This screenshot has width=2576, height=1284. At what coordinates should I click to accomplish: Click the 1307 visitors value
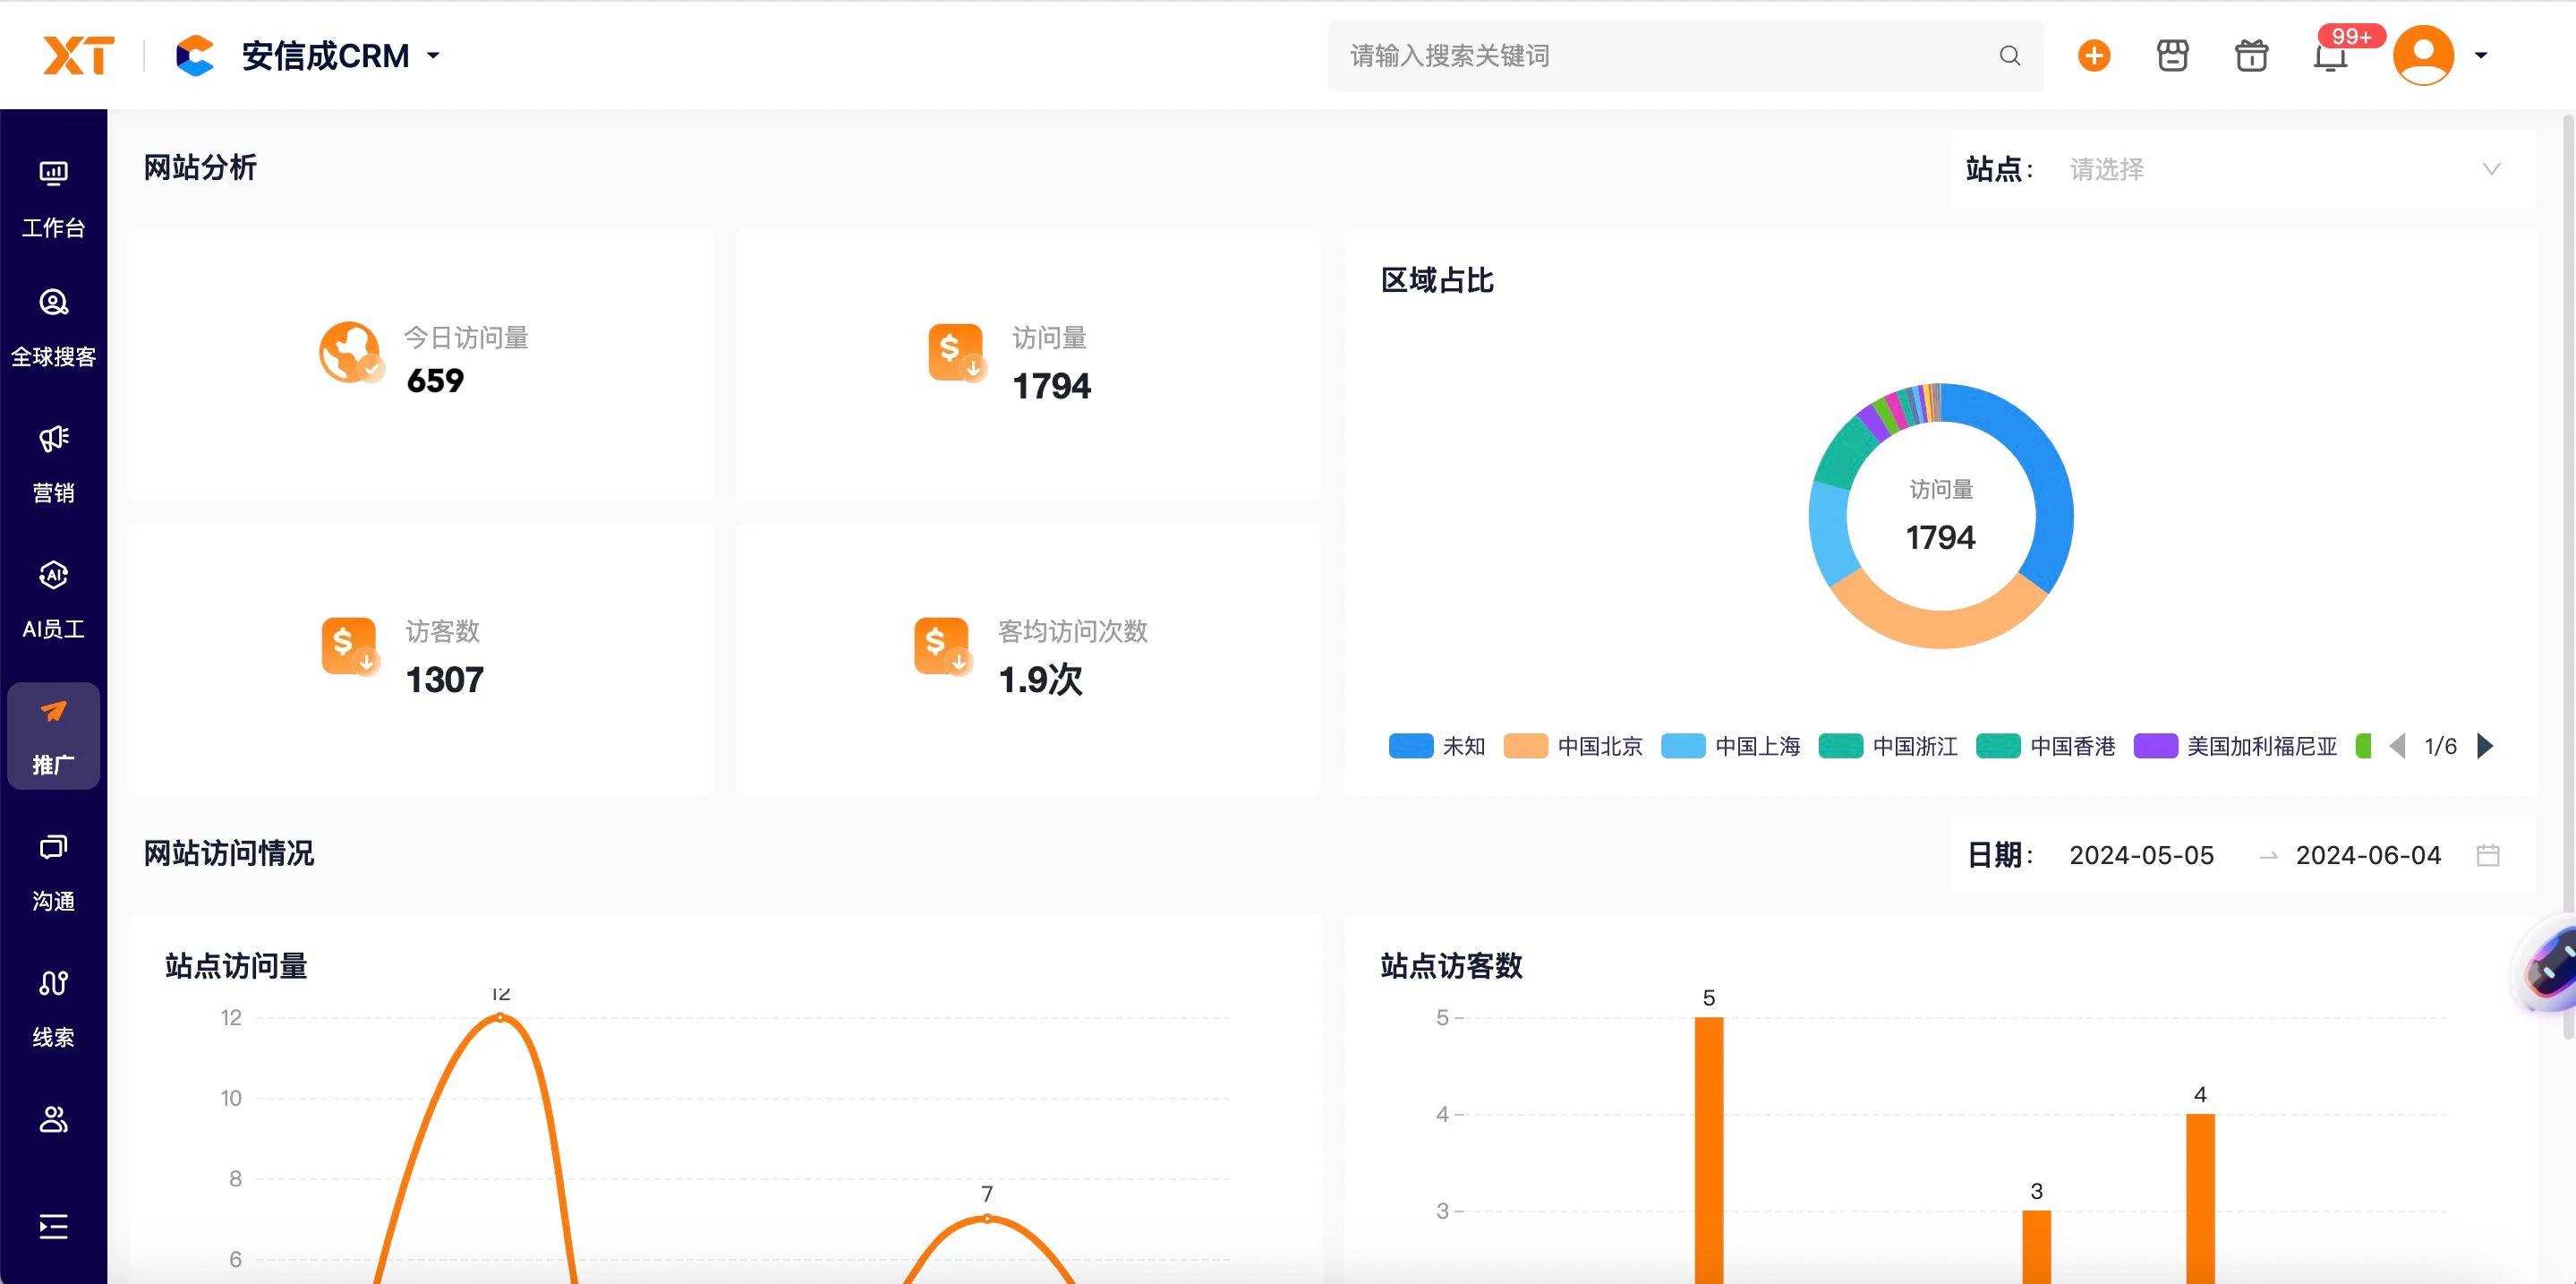pyautogui.click(x=445, y=680)
